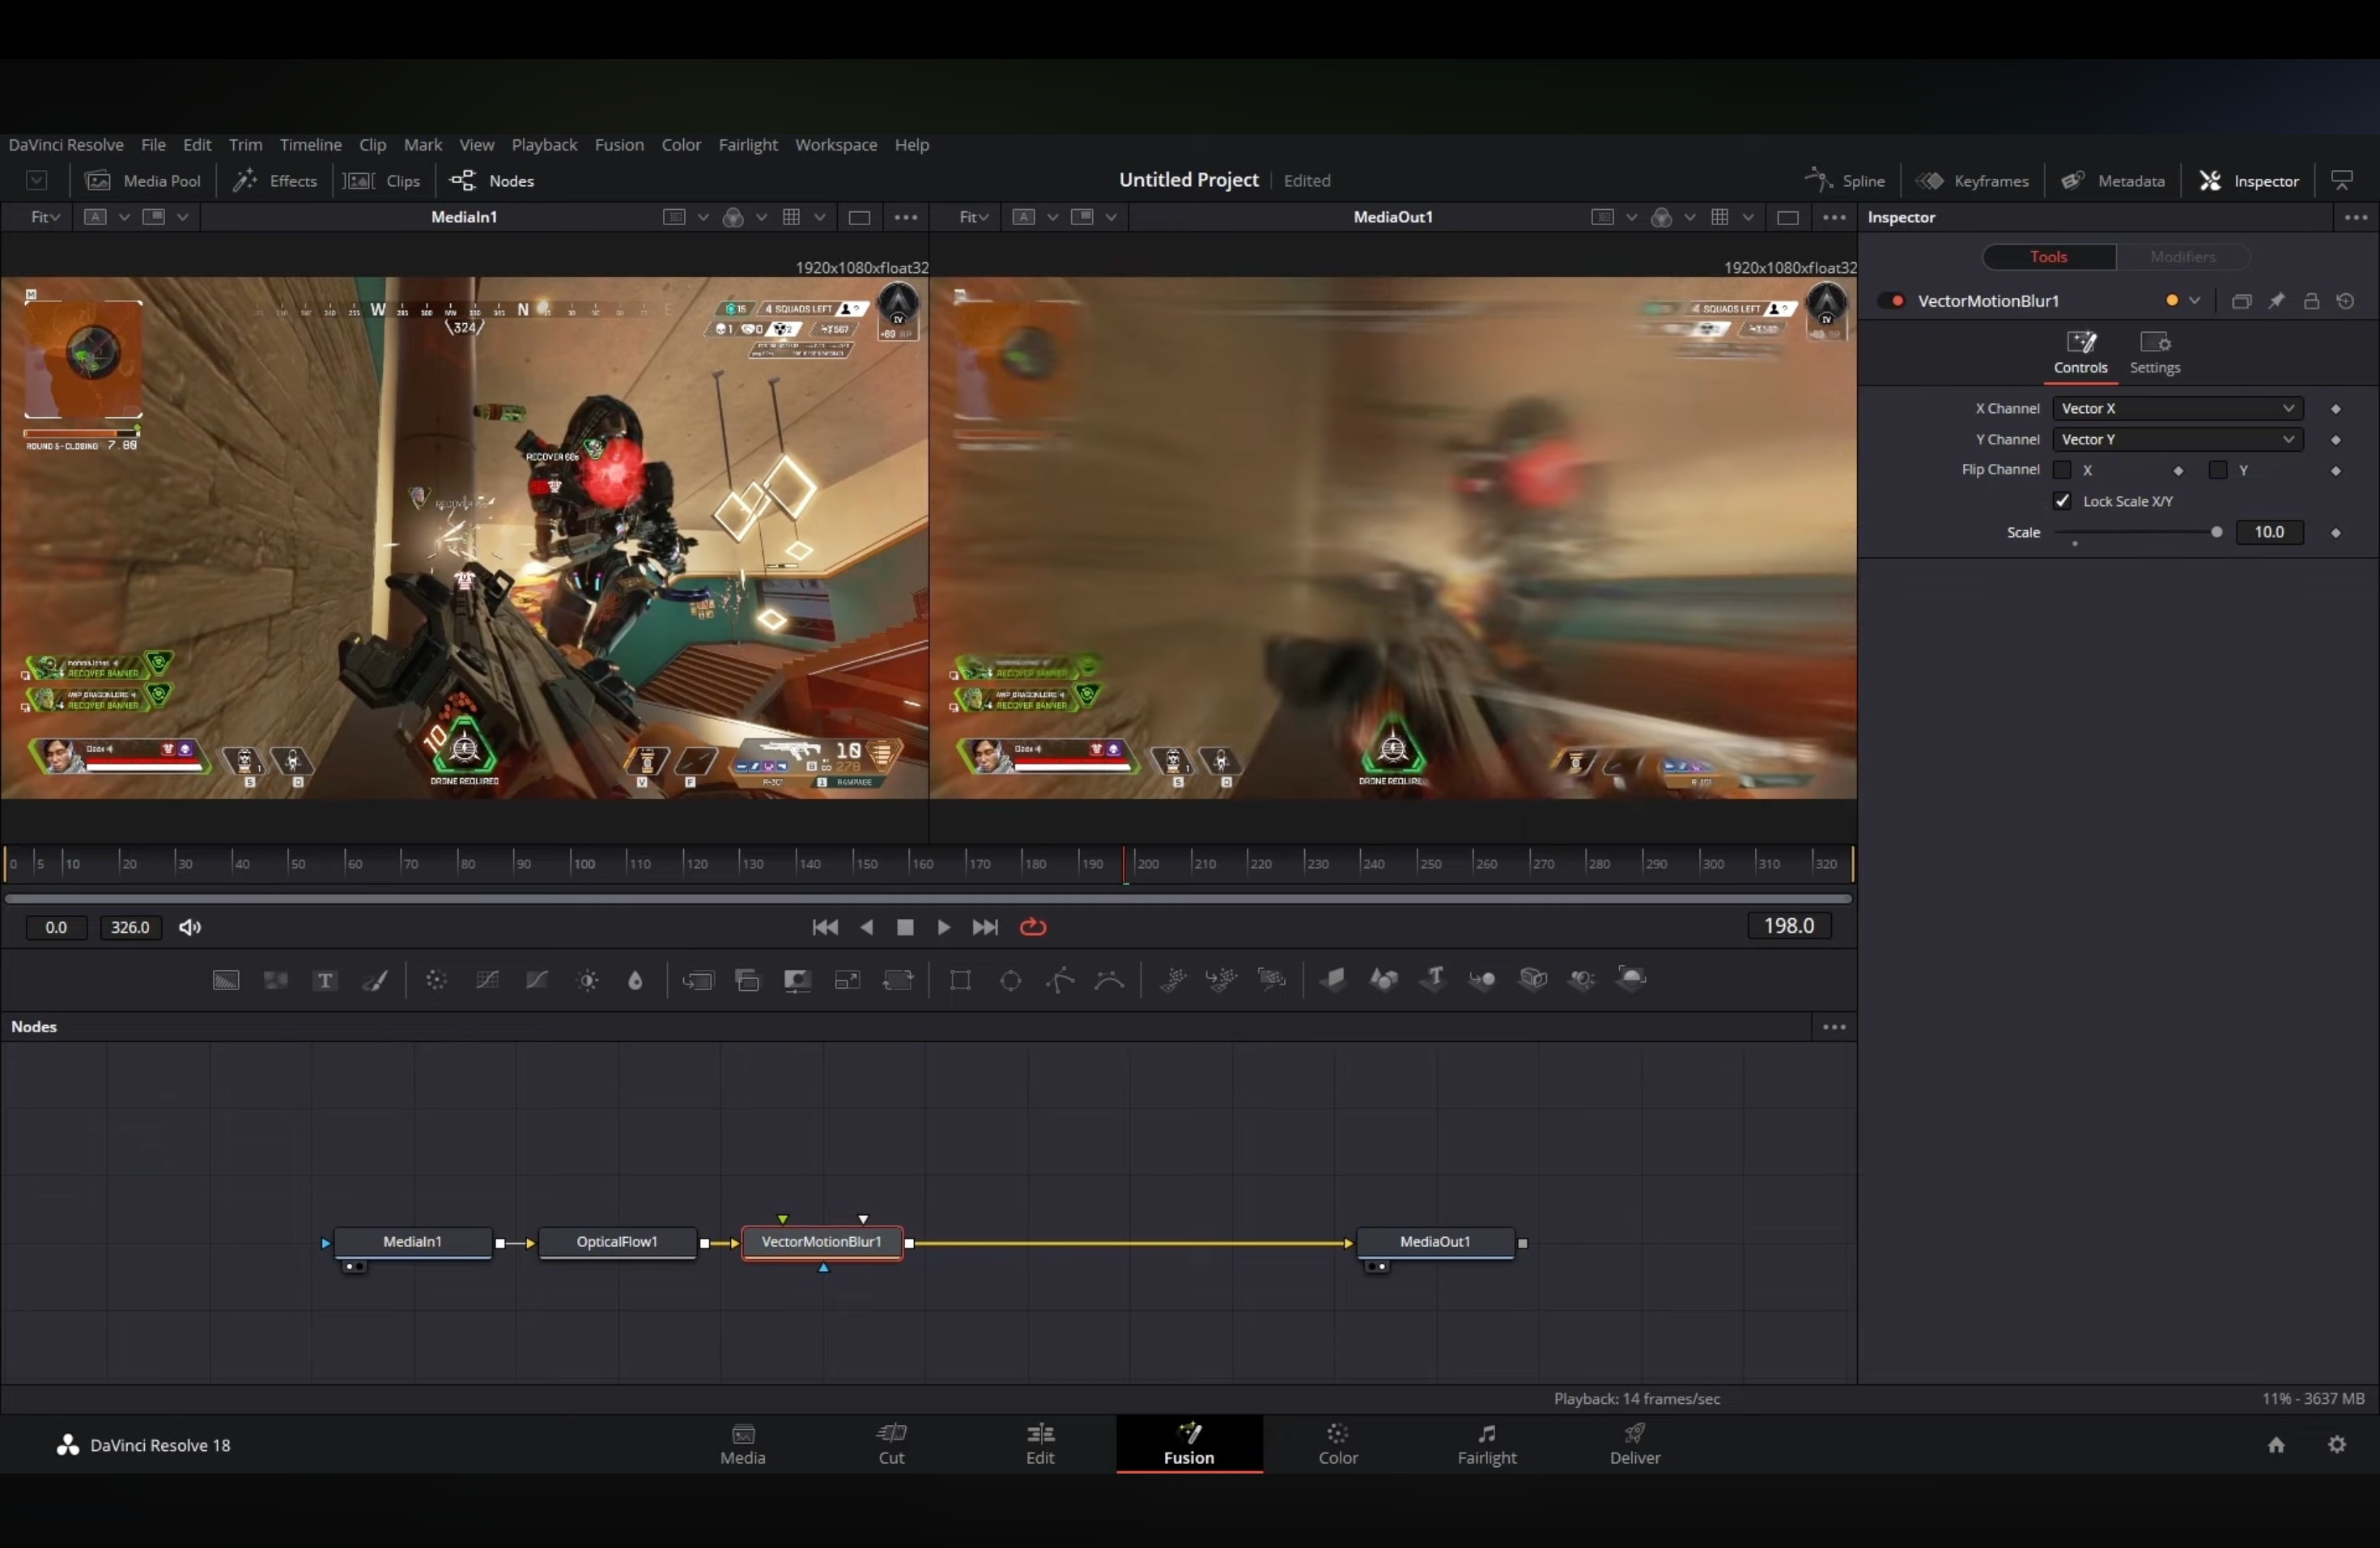Open the Fusion menu
Image resolution: width=2380 pixels, height=1548 pixels.
[619, 144]
